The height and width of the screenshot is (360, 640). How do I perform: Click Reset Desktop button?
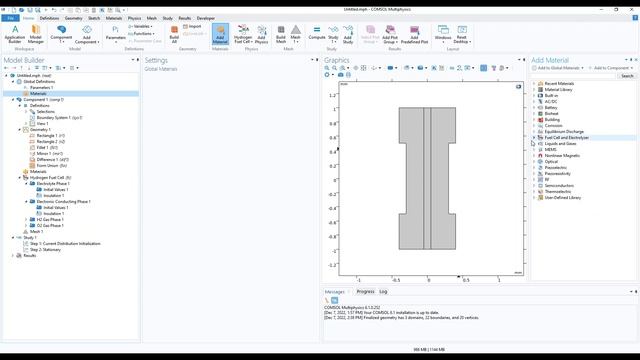[462, 34]
